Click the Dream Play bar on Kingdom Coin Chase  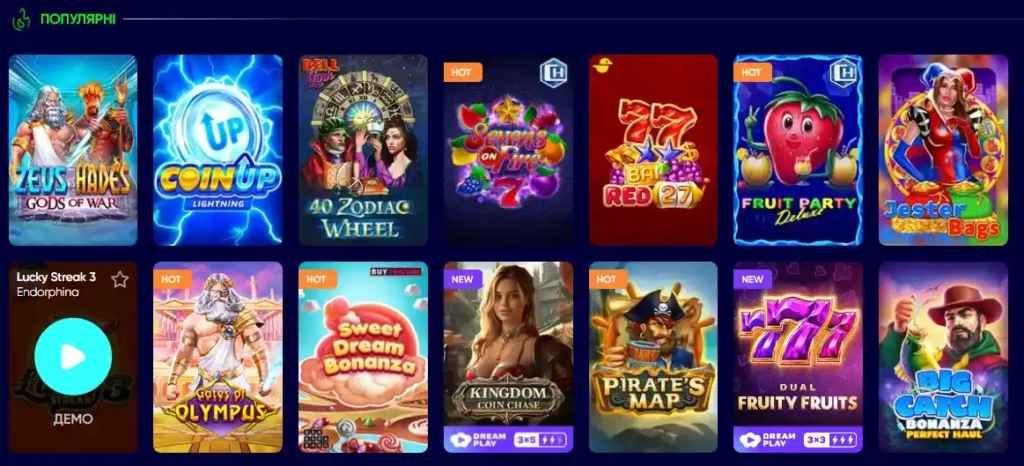[x=508, y=439]
